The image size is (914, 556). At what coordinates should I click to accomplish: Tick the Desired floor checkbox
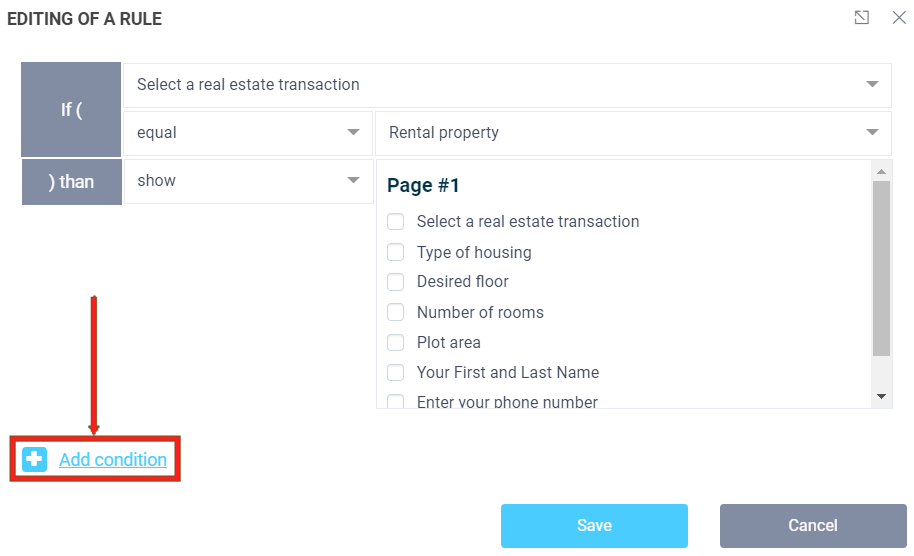click(396, 282)
